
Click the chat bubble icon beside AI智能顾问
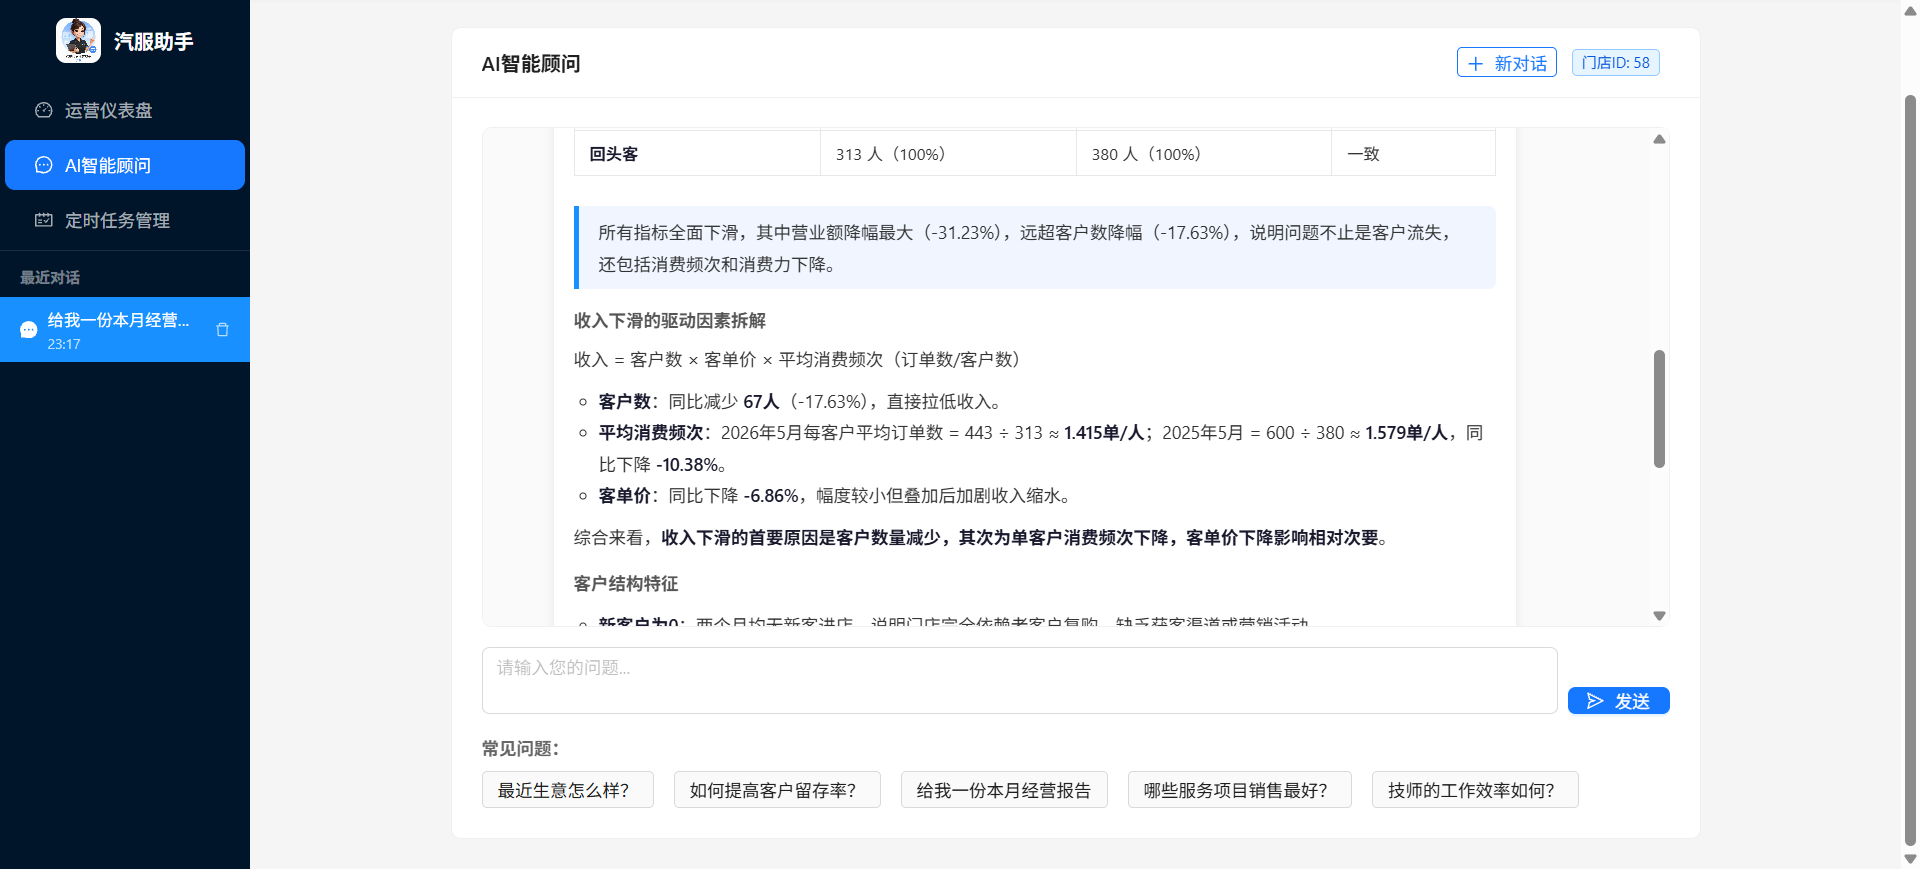[44, 165]
